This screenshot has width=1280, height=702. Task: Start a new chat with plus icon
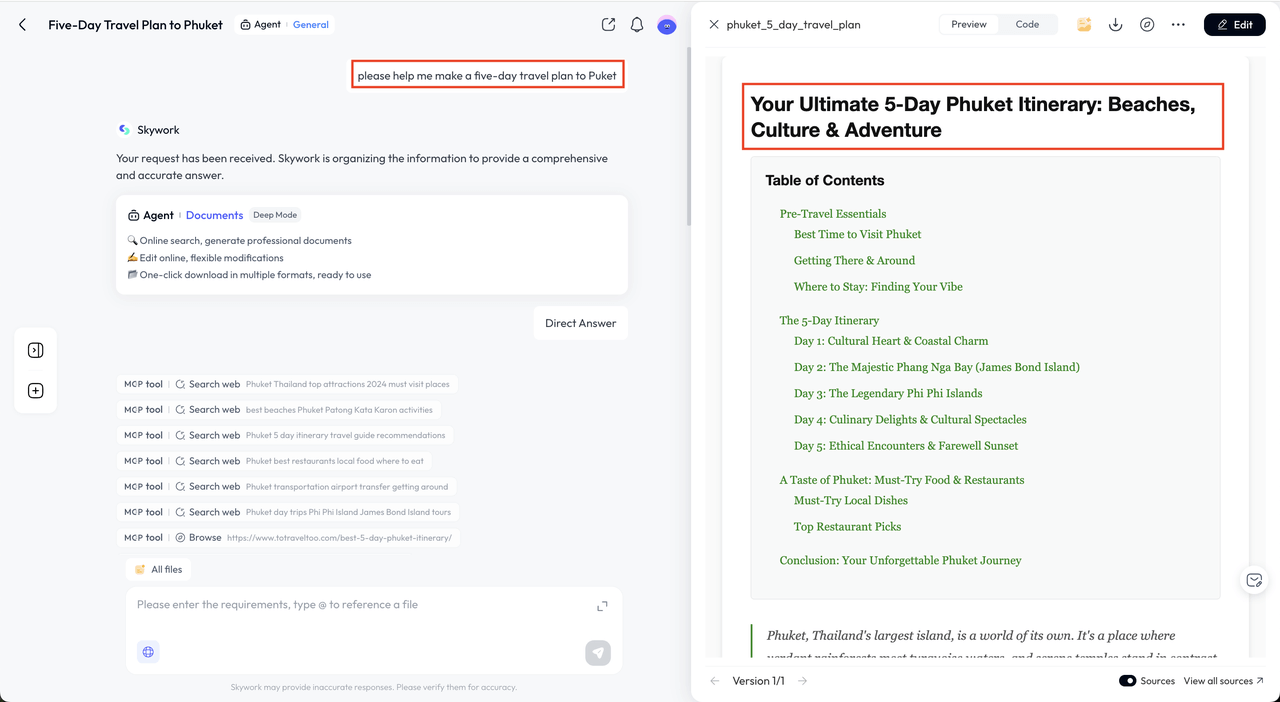click(x=36, y=391)
